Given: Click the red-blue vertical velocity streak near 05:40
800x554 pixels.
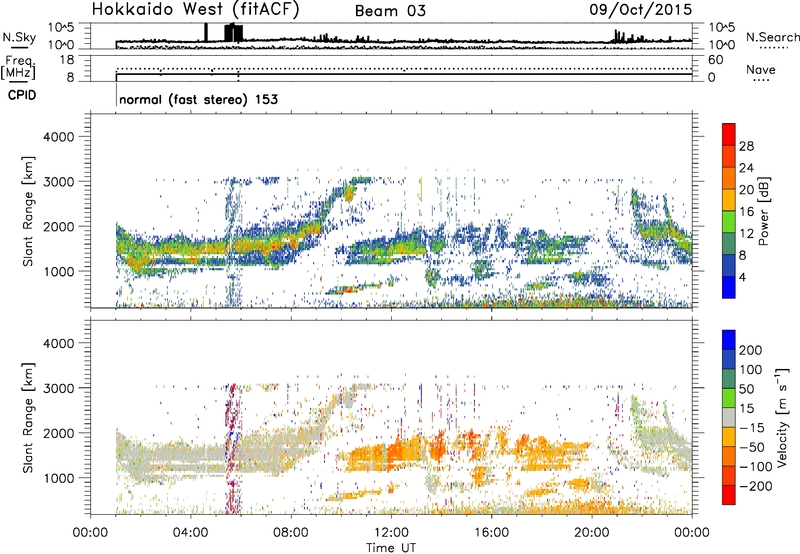Looking at the screenshot, I should click(x=233, y=449).
